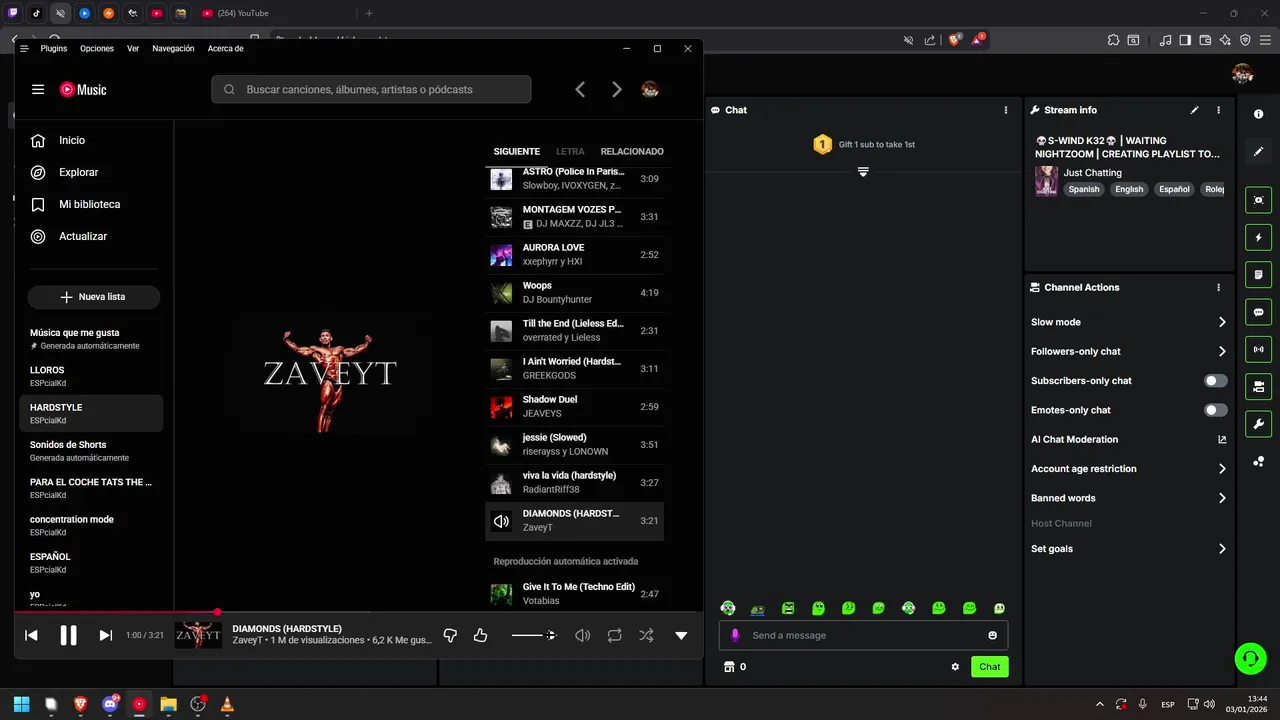This screenshot has width=1280, height=720.
Task: Open the Acerca de menu
Action: coord(225,48)
